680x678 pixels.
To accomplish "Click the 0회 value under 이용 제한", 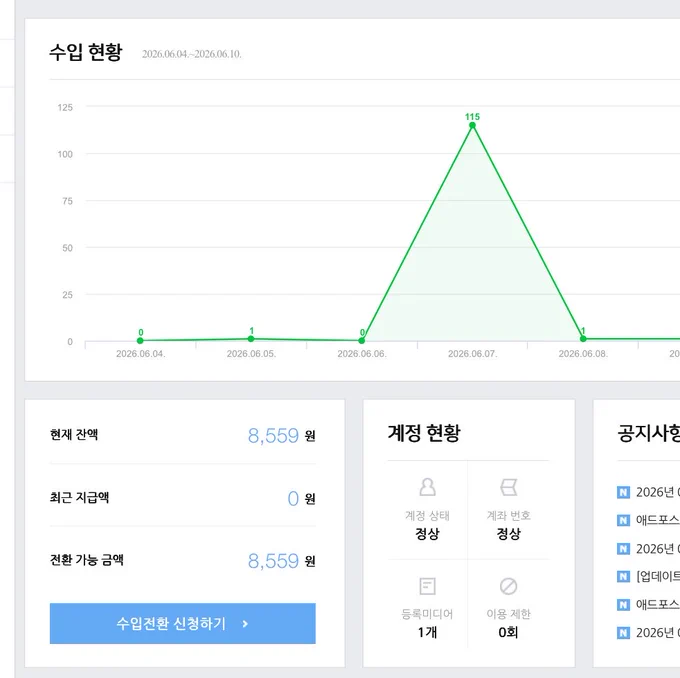I will coord(508,632).
